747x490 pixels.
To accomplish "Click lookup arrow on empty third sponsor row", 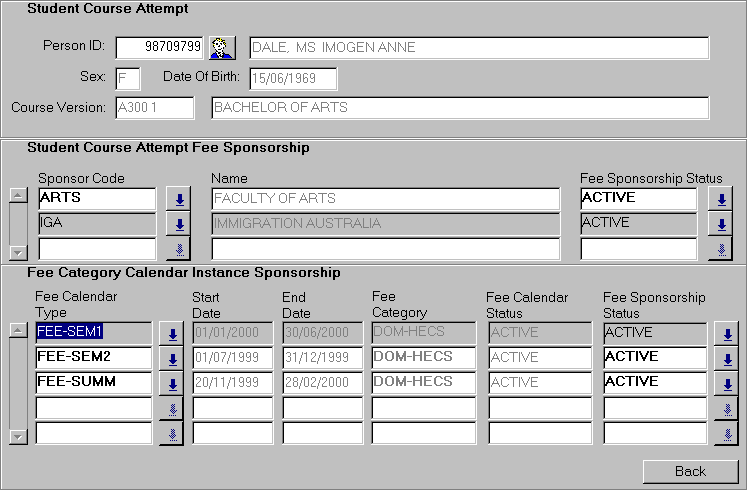I will [179, 249].
